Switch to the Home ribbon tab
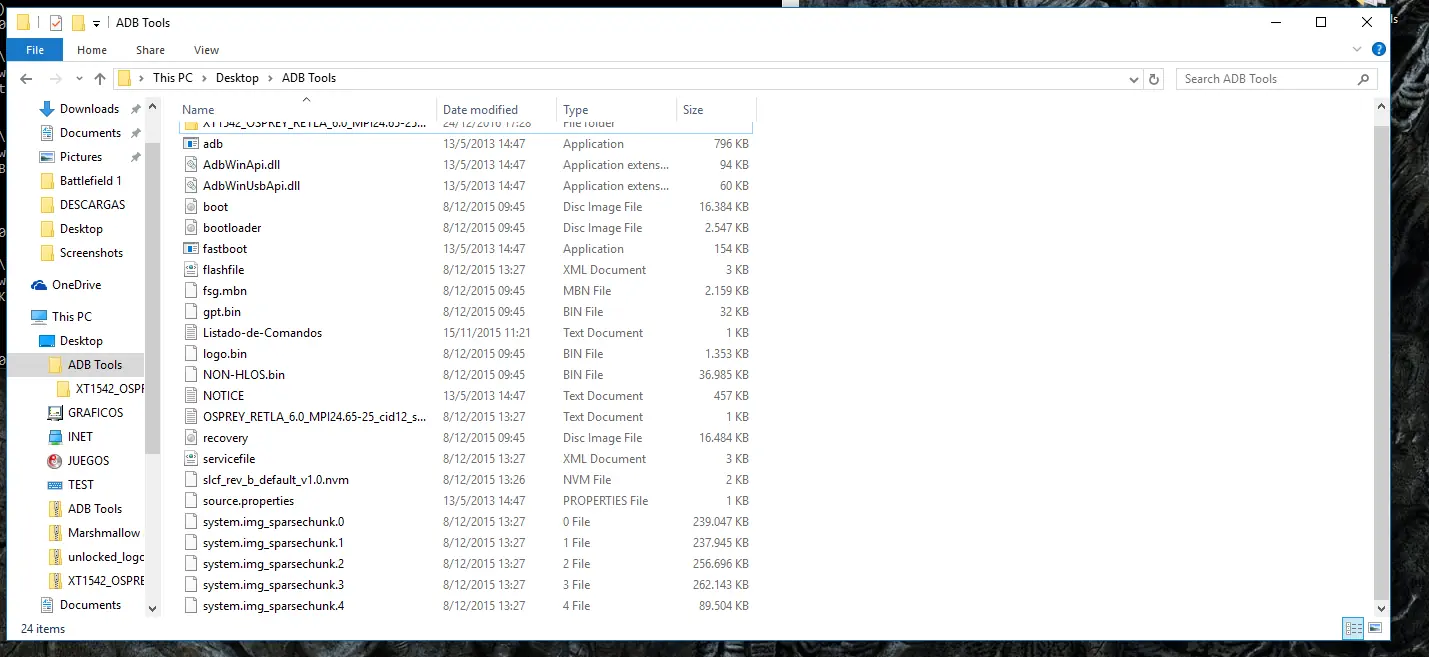Image resolution: width=1429 pixels, height=657 pixels. (x=92, y=50)
